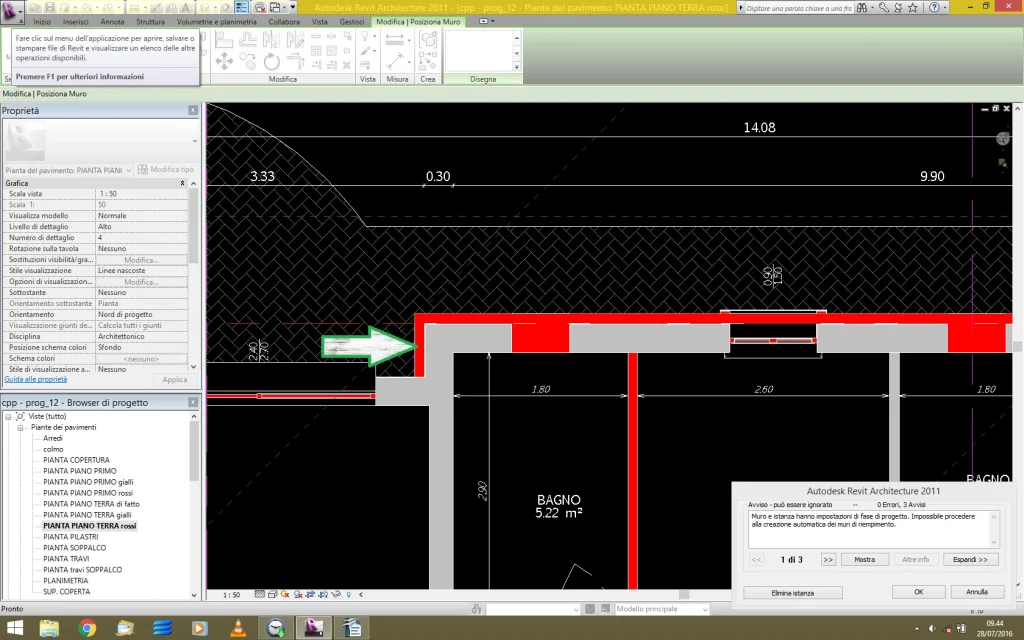The image size is (1024, 640).
Task: Open VLC media player from the taskbar
Action: point(238,628)
